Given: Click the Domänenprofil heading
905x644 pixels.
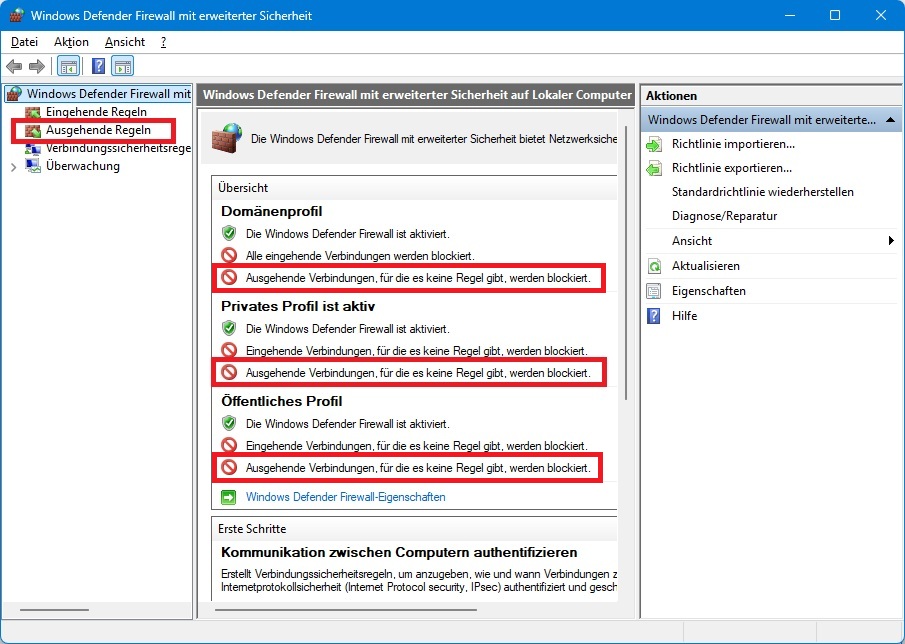Looking at the screenshot, I should [x=271, y=211].
